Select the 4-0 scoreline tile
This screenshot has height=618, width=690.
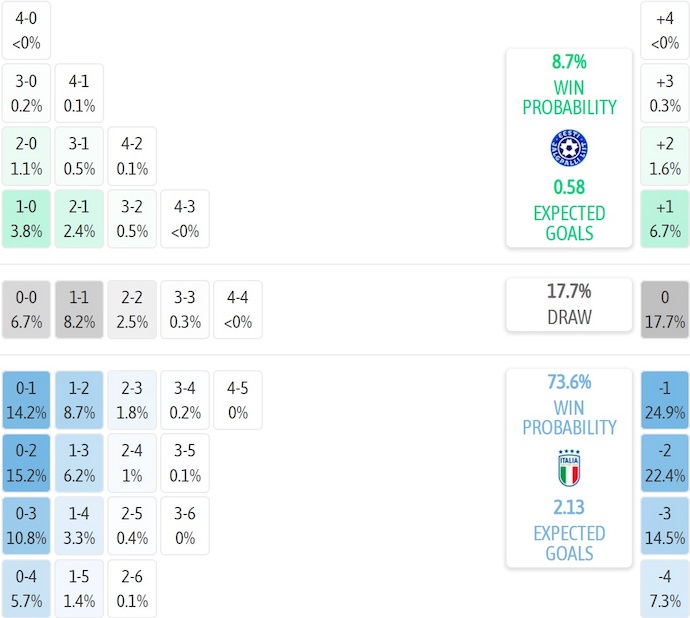pos(27,30)
